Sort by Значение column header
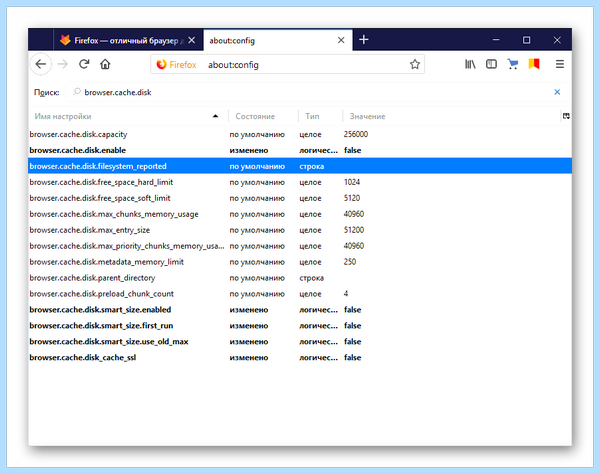 click(452, 116)
